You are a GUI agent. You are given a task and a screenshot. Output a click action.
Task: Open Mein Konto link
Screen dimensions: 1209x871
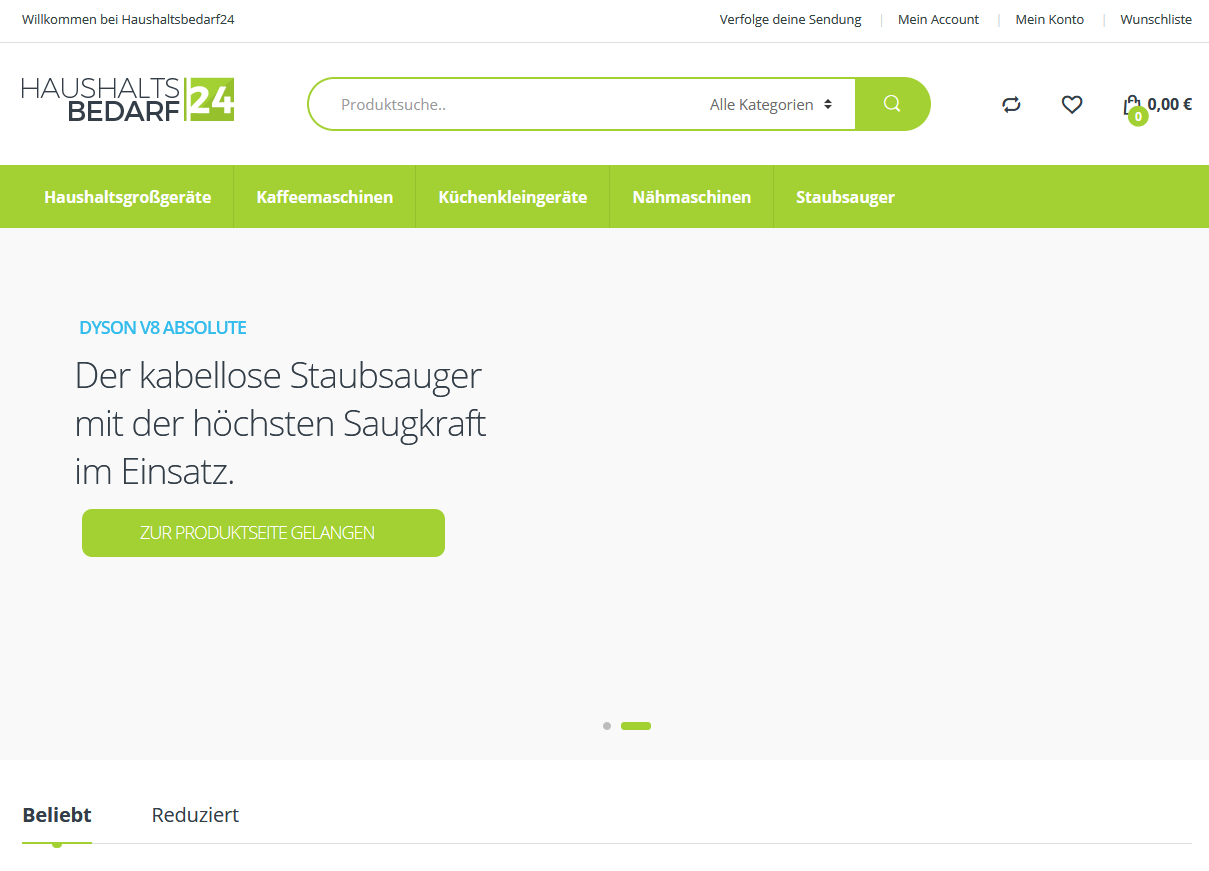click(x=1049, y=19)
